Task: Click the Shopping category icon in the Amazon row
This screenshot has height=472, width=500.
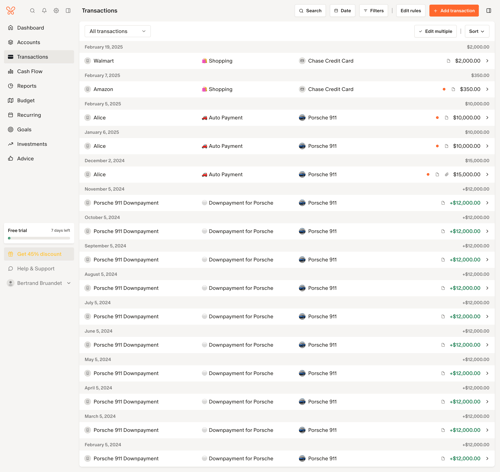Action: pos(204,89)
